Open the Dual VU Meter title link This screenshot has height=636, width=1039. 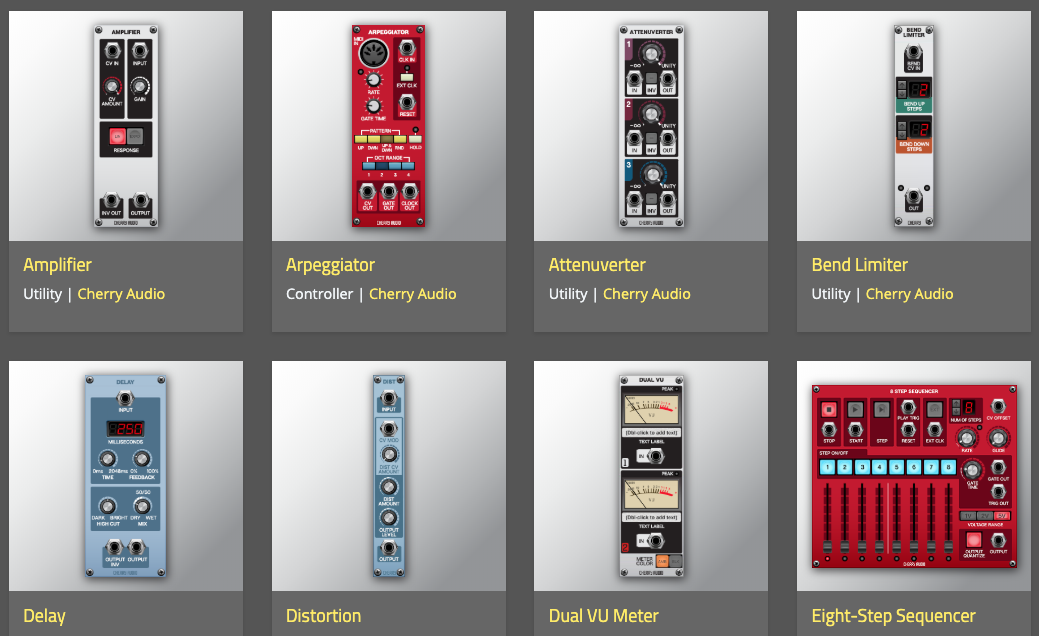click(604, 616)
